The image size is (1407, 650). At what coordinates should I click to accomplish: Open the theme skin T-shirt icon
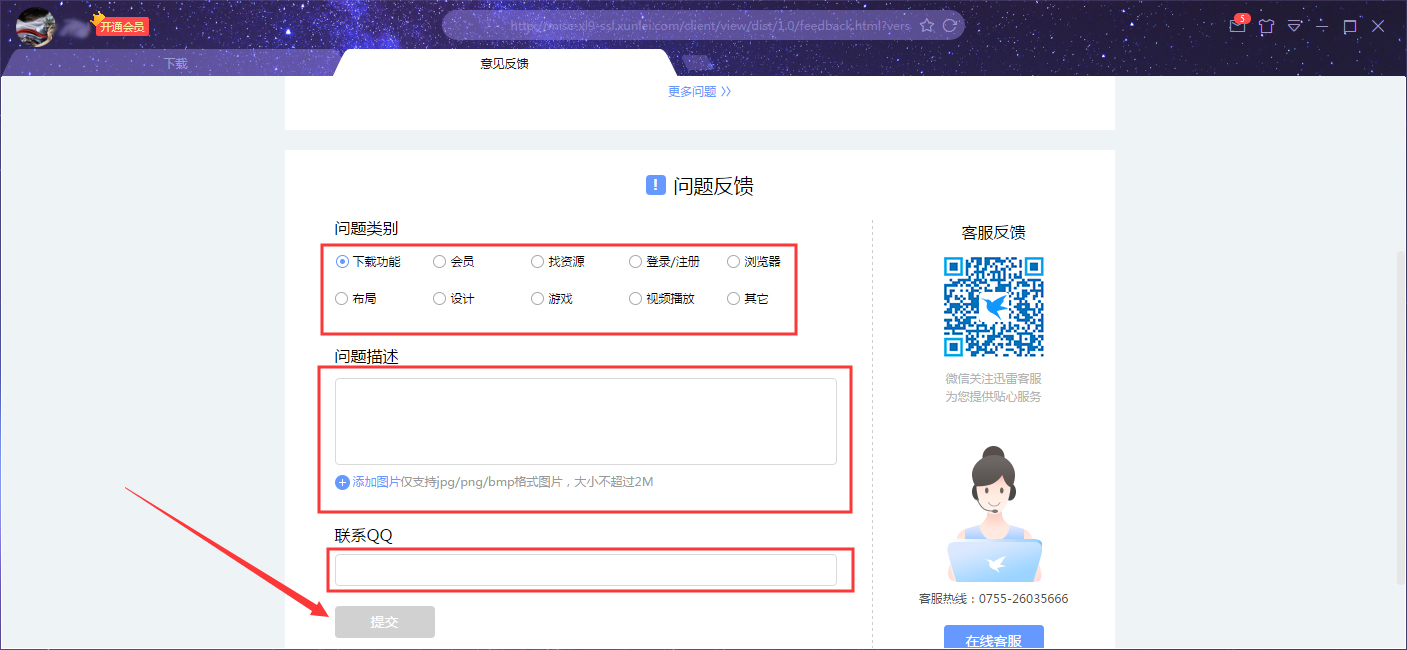click(1266, 26)
